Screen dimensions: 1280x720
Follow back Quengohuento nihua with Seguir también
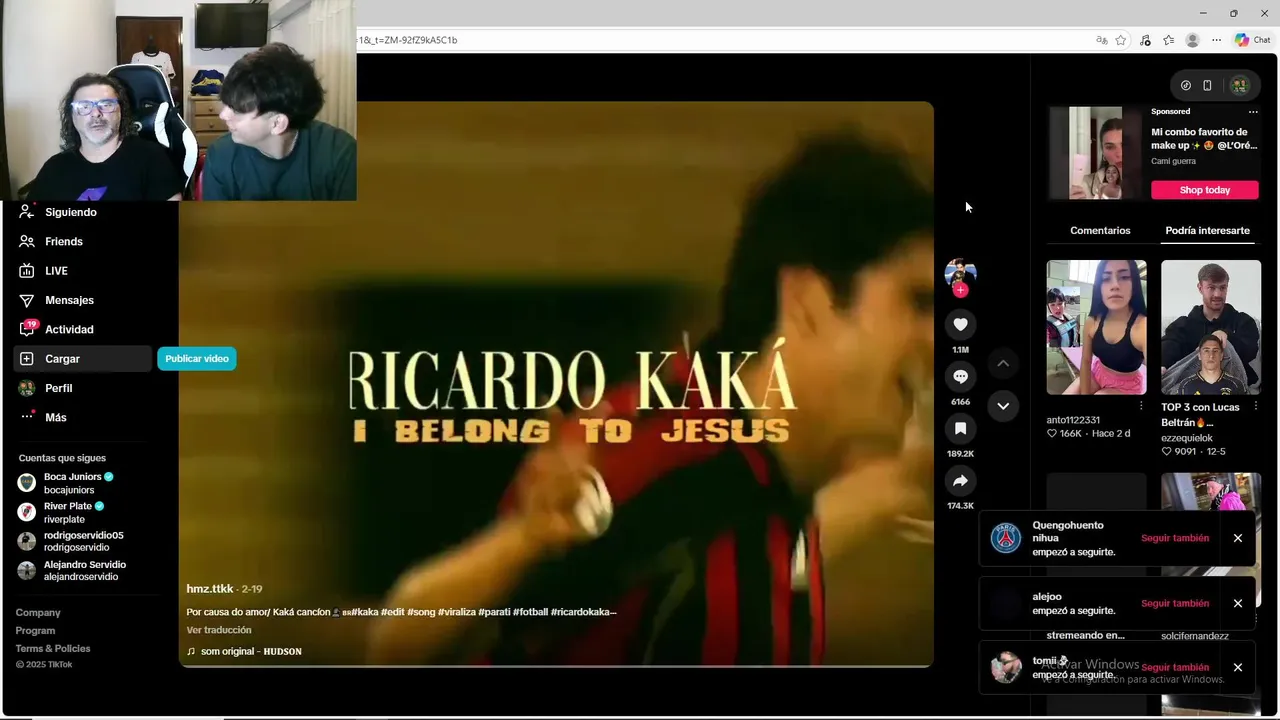1175,538
